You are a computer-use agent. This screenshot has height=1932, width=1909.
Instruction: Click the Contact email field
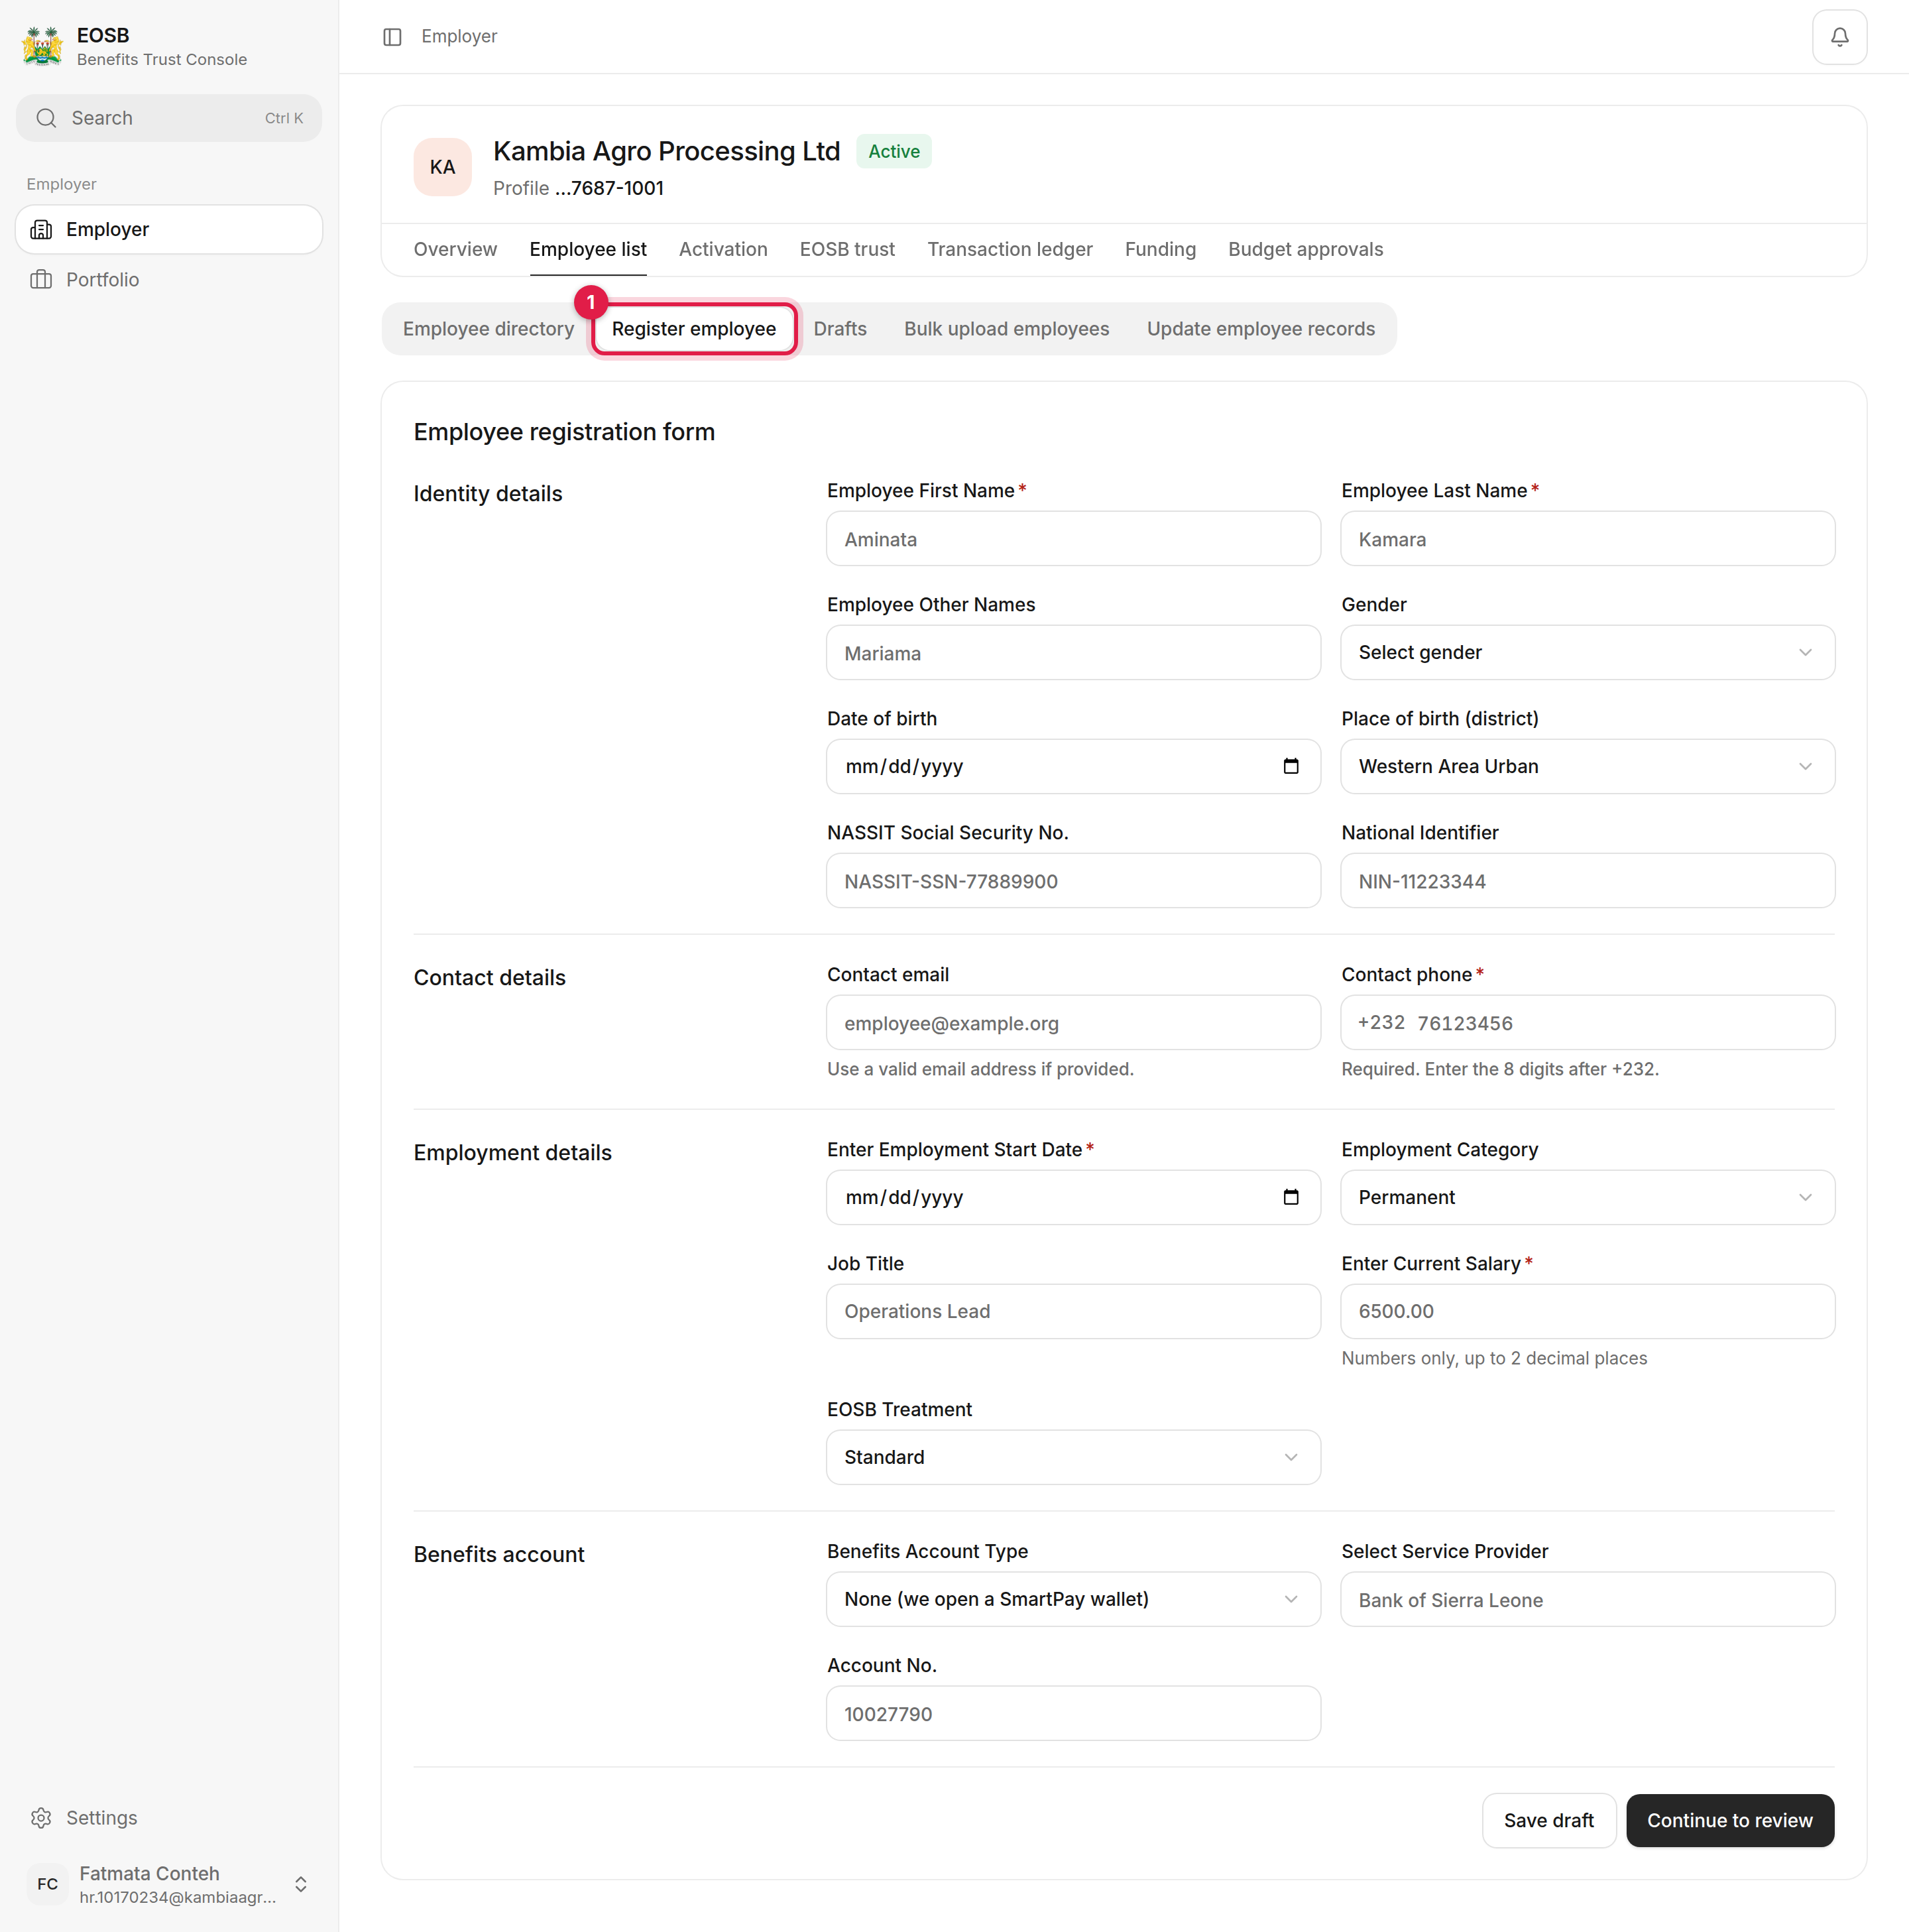1073,1023
